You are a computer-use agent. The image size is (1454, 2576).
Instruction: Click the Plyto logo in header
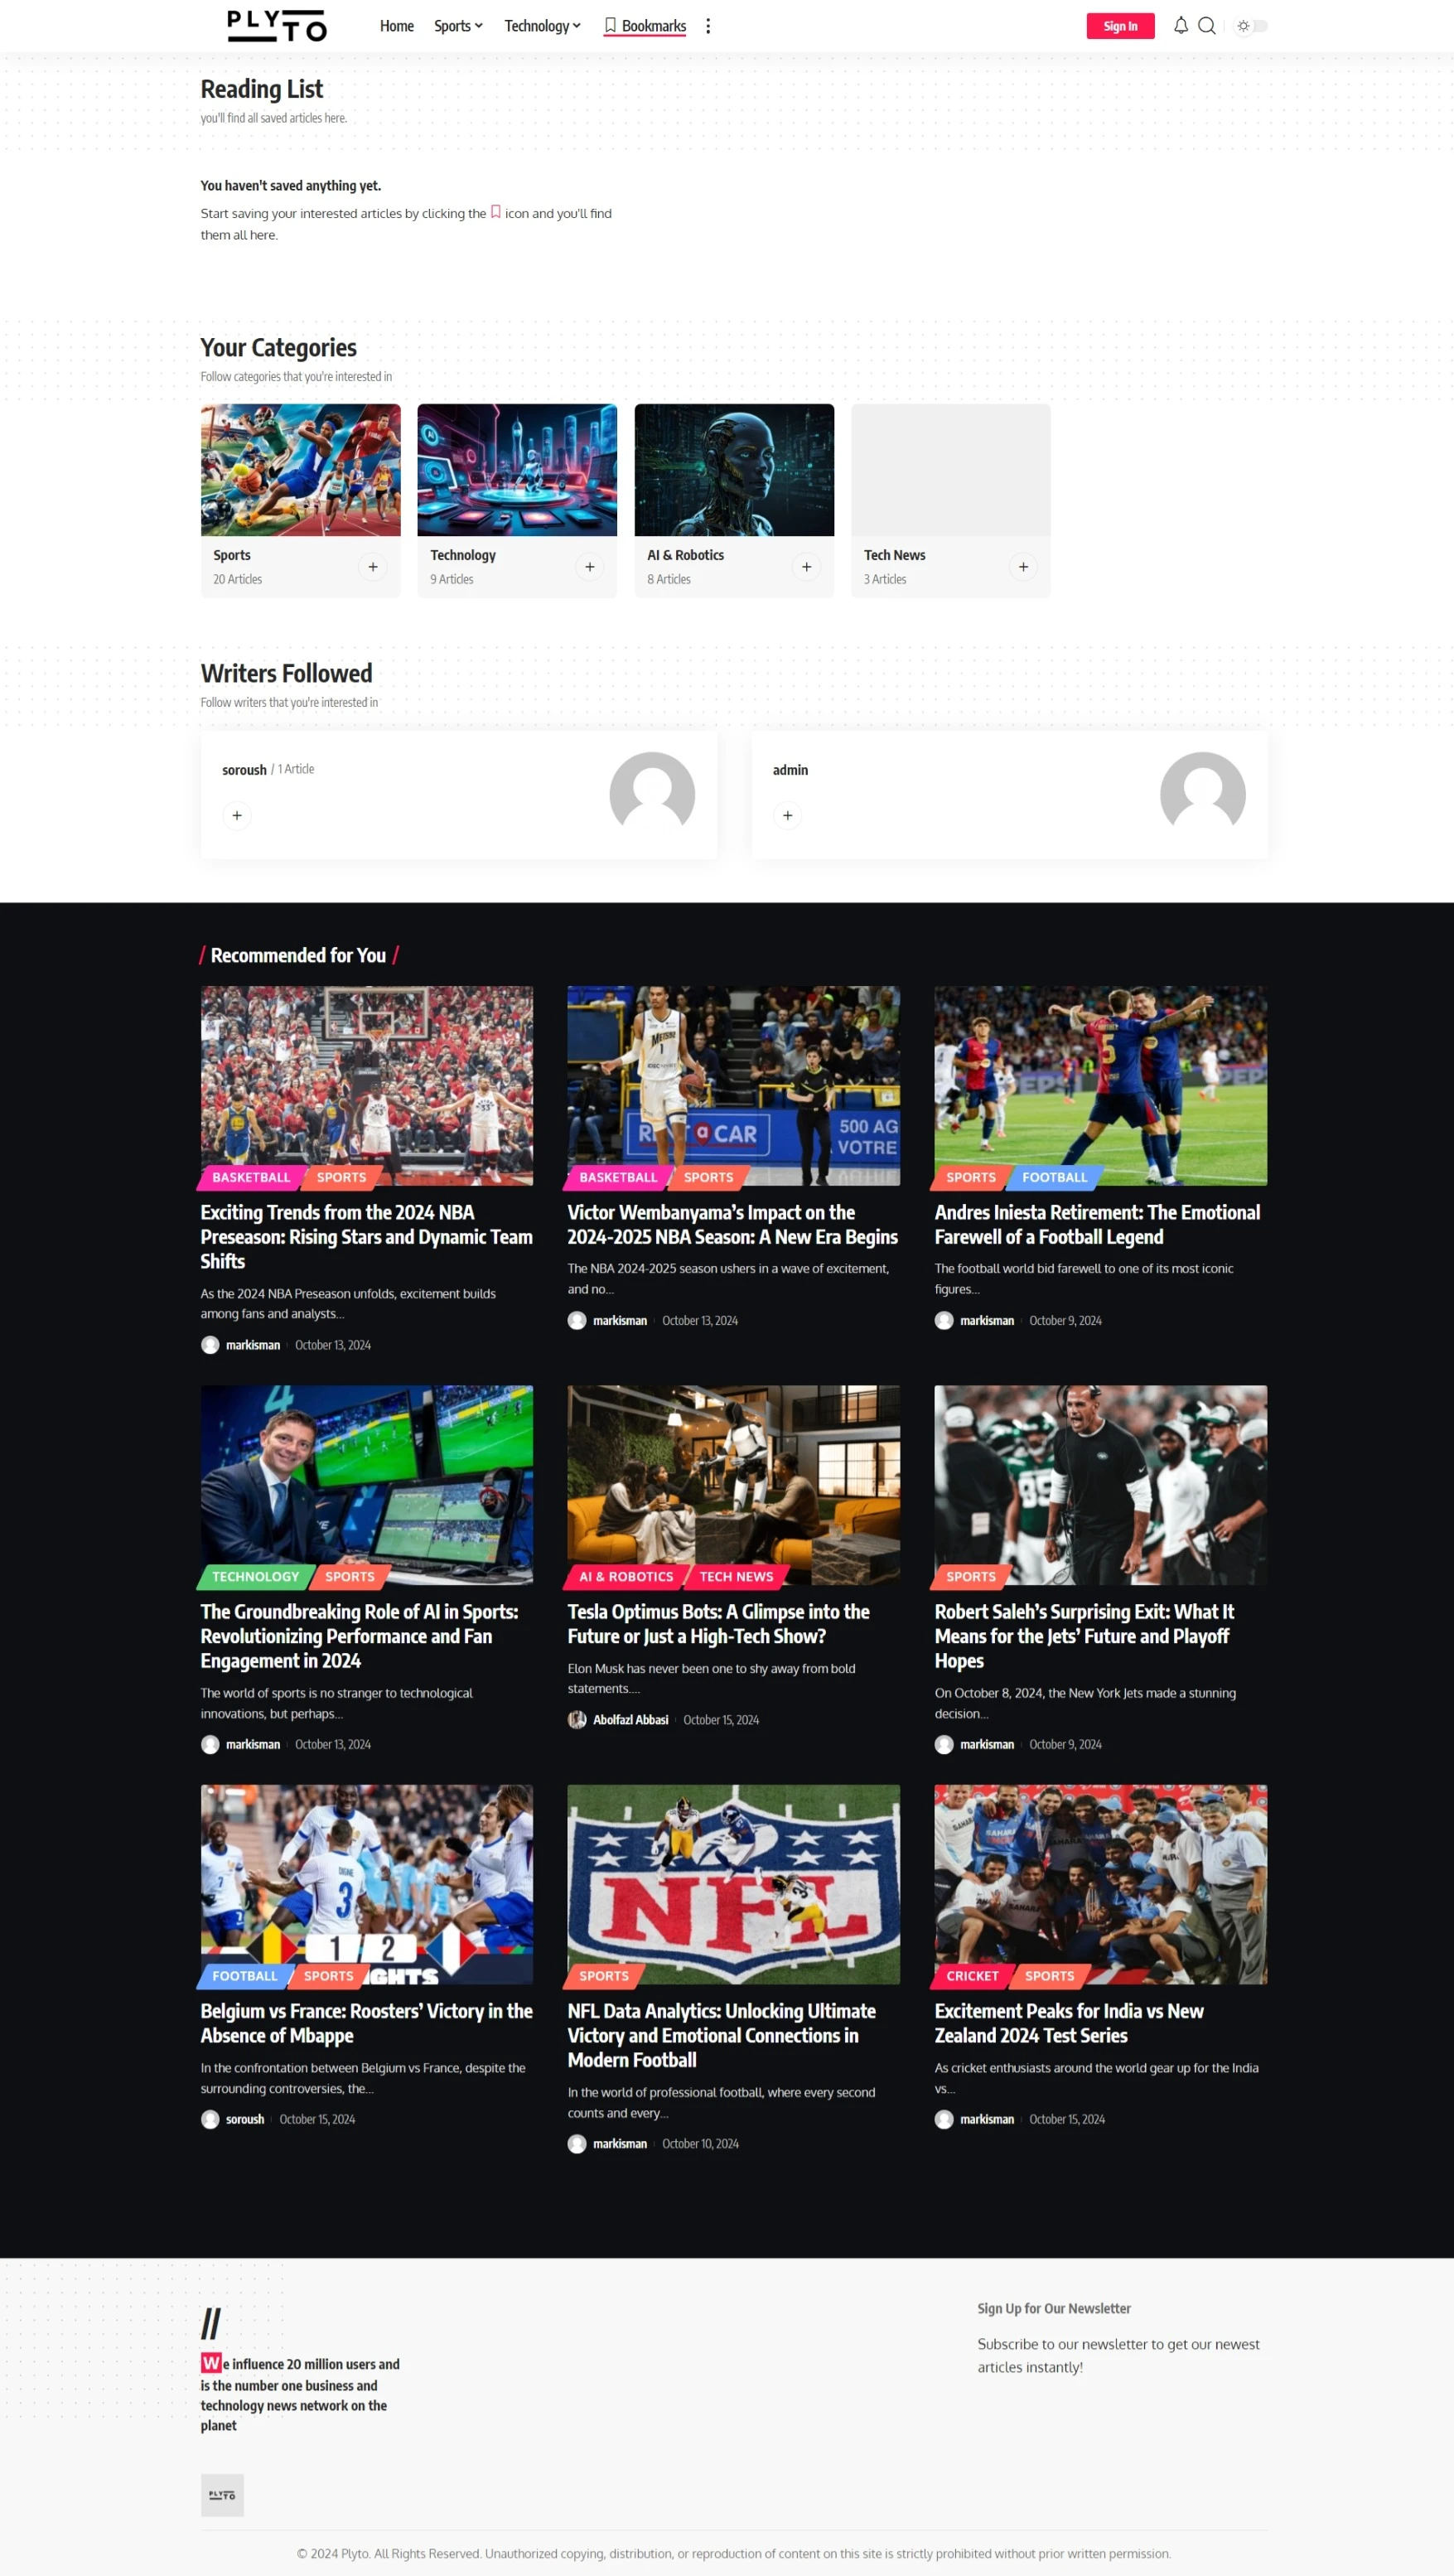click(x=277, y=26)
